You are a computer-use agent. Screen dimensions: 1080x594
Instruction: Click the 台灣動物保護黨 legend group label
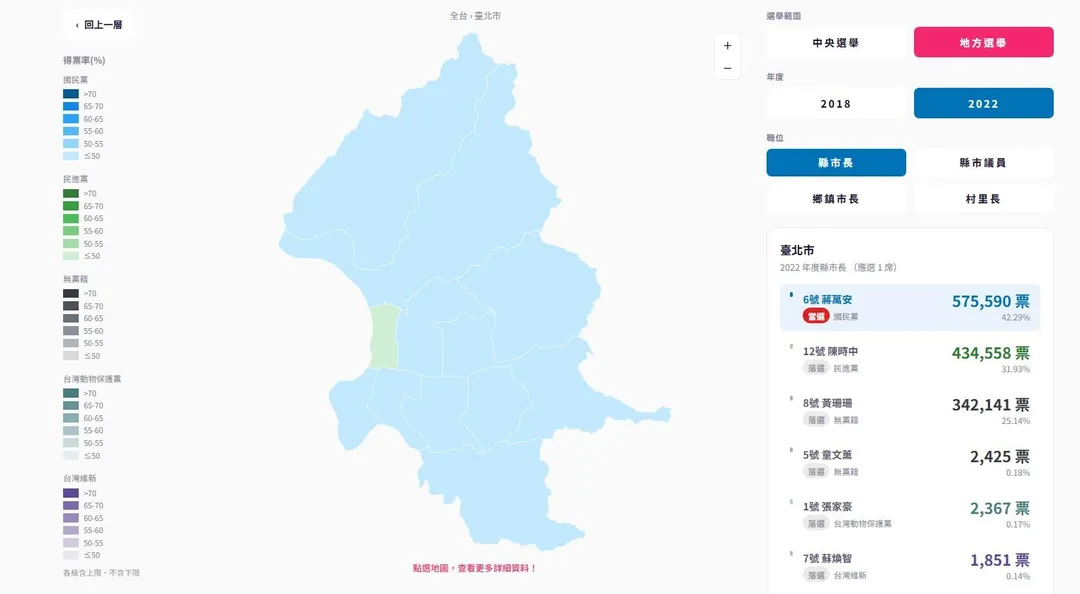[x=92, y=379]
